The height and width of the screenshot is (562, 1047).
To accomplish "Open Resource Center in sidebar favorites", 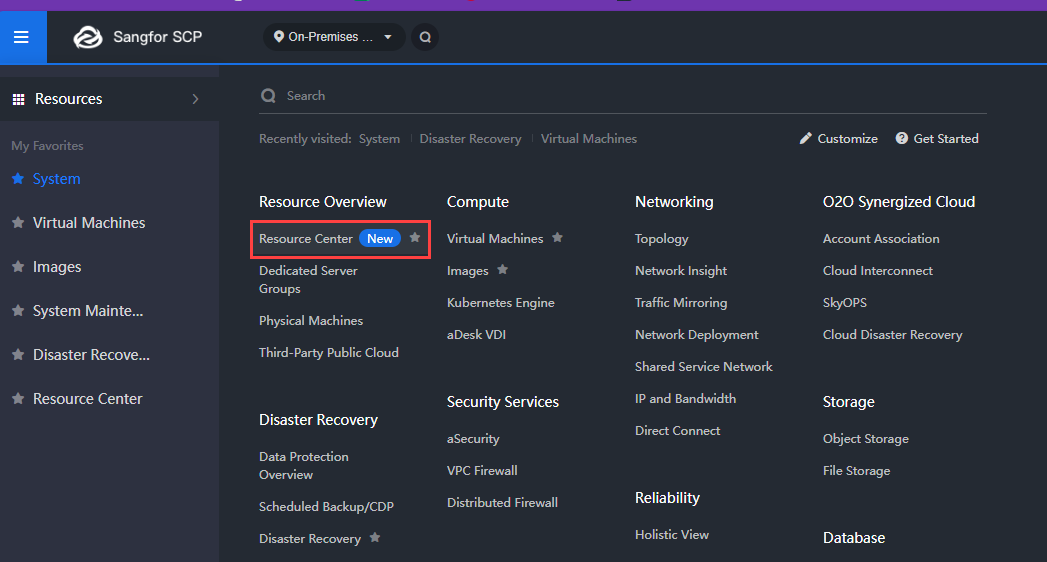I will (87, 399).
